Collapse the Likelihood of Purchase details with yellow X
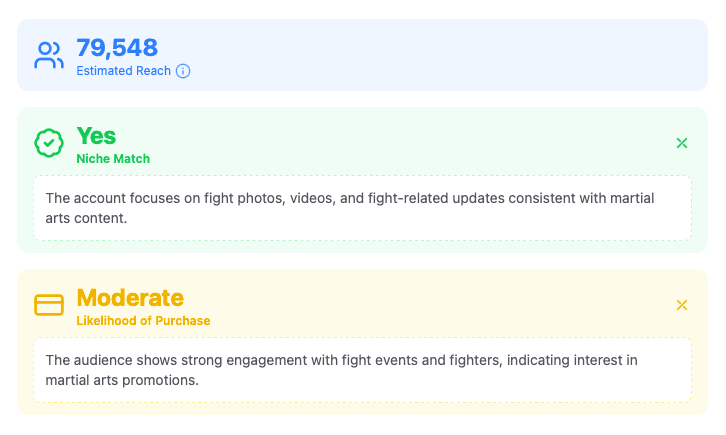 [682, 305]
